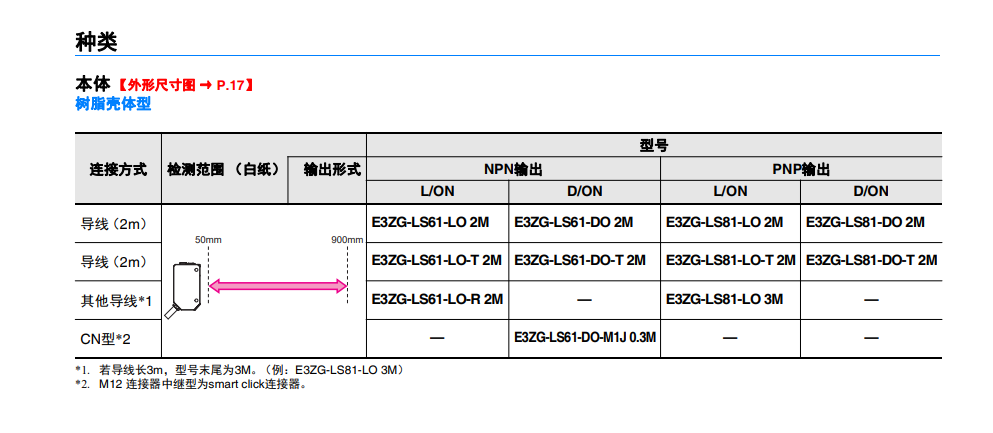Click the 其他导线*1 row label
This screenshot has width=993, height=433.
coord(115,299)
